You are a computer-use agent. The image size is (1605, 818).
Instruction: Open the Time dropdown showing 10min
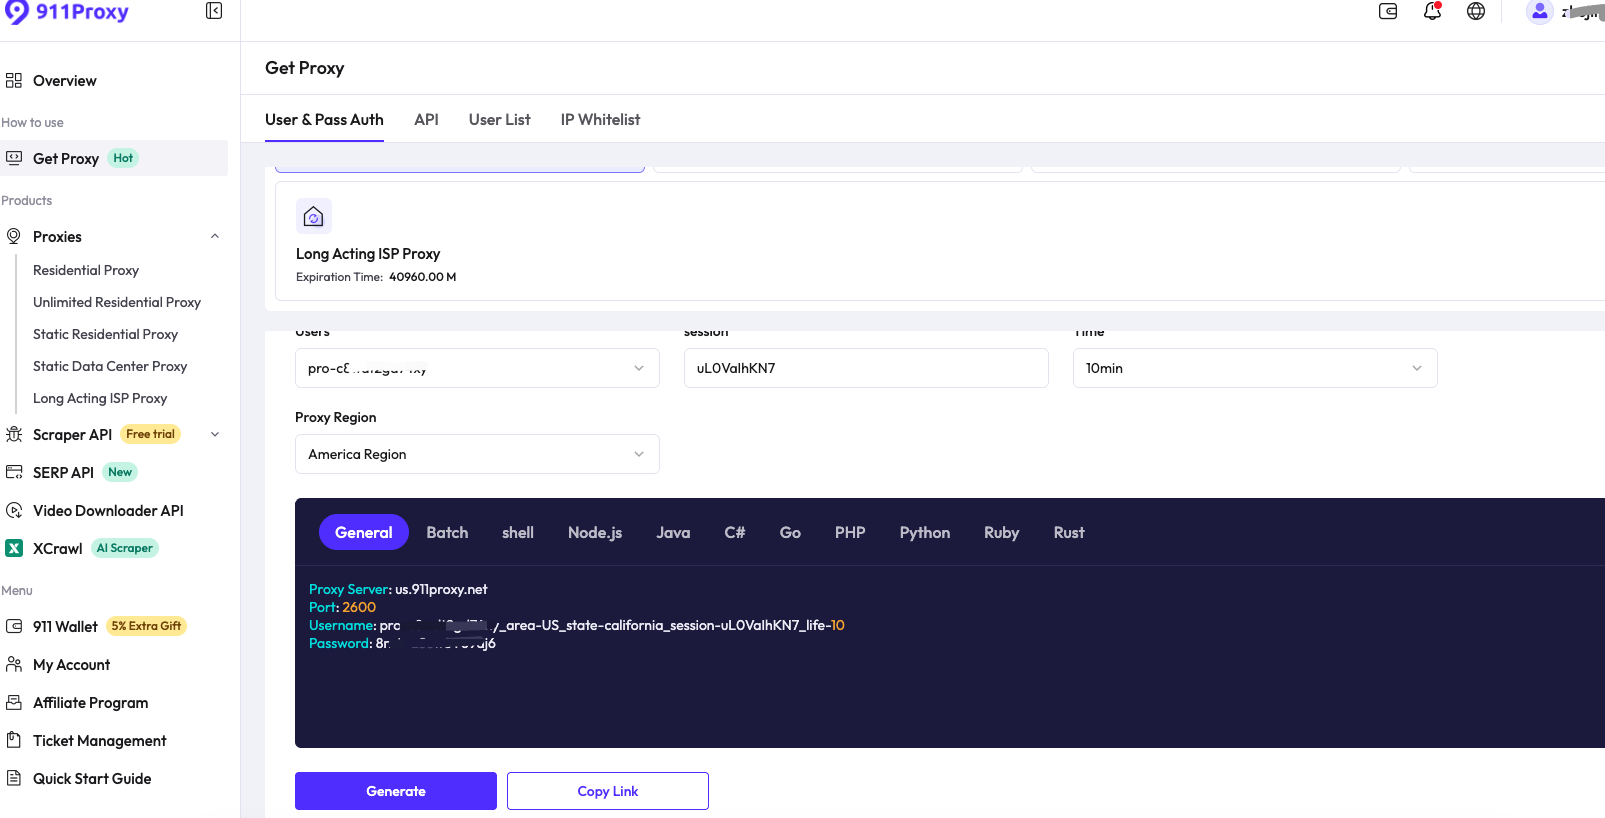click(1255, 368)
